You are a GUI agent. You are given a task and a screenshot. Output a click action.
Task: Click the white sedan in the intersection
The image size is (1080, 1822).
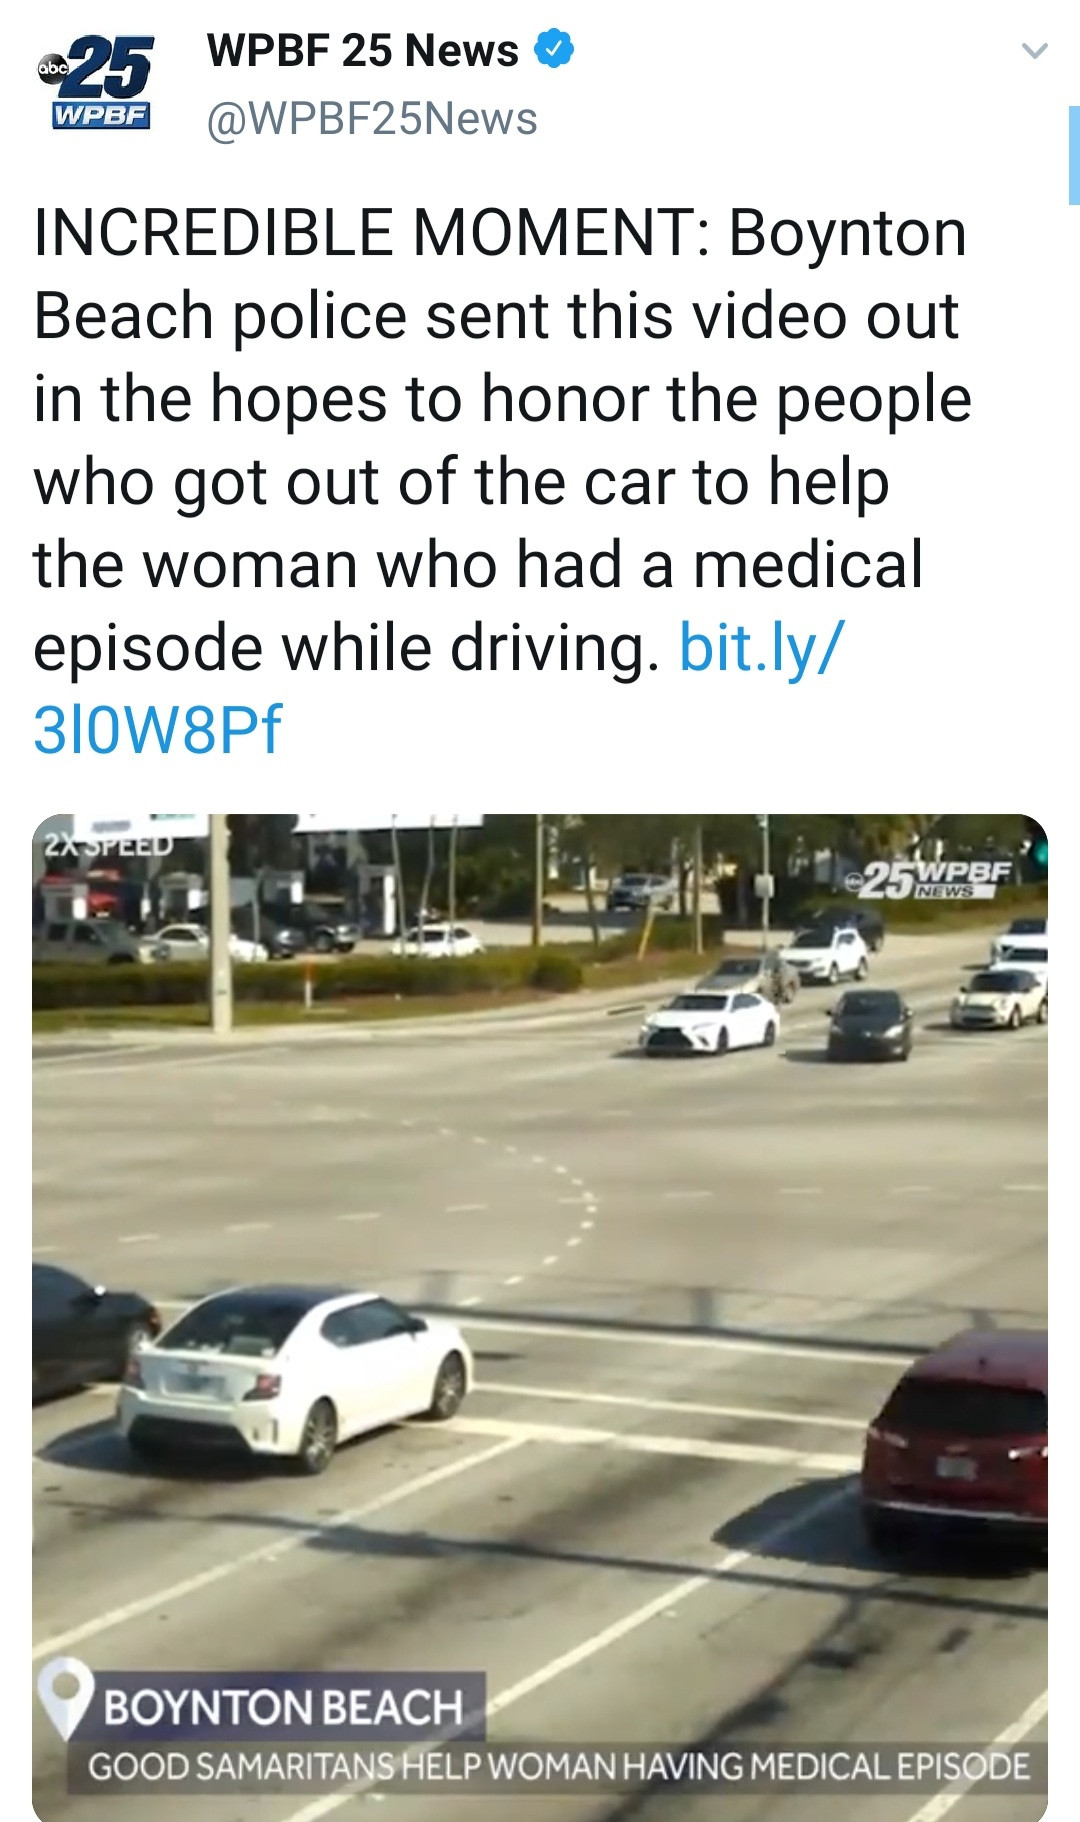(x=710, y=1023)
